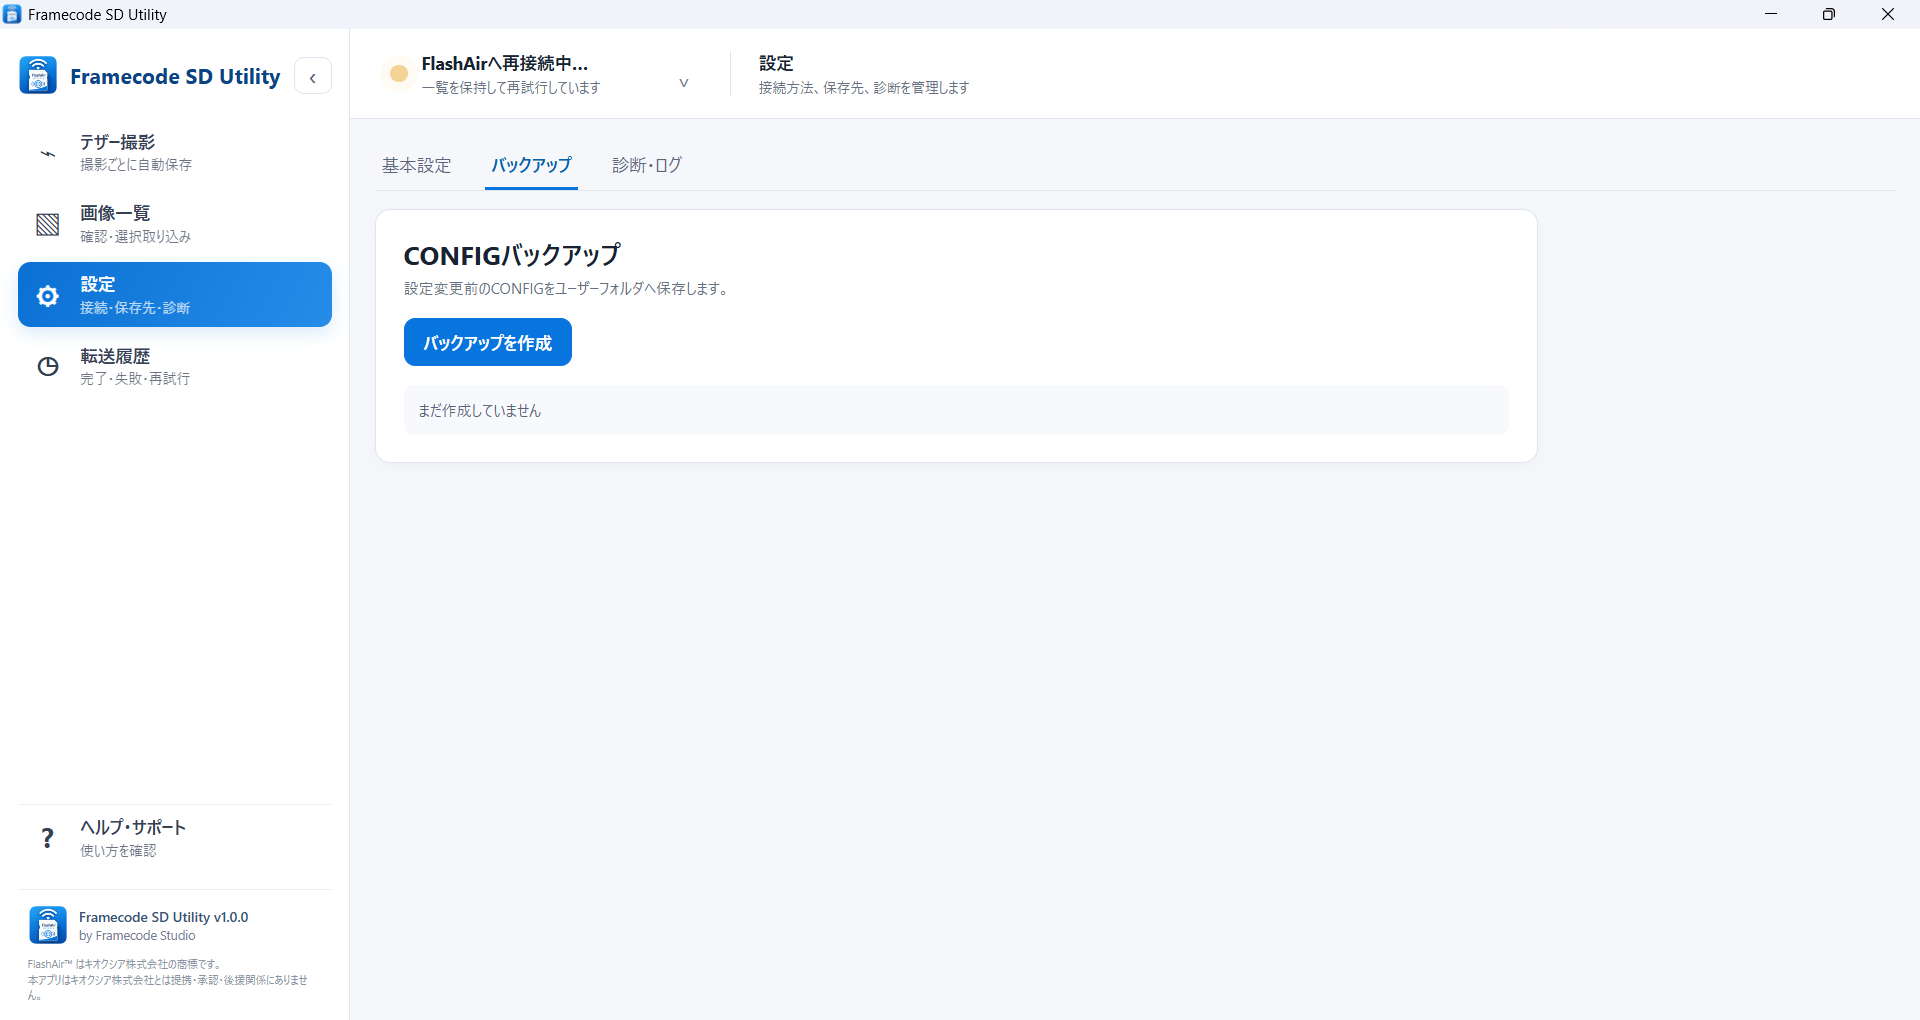Expand the FlashAir connection status dropdown
Image resolution: width=1920 pixels, height=1020 pixels.
(x=684, y=83)
